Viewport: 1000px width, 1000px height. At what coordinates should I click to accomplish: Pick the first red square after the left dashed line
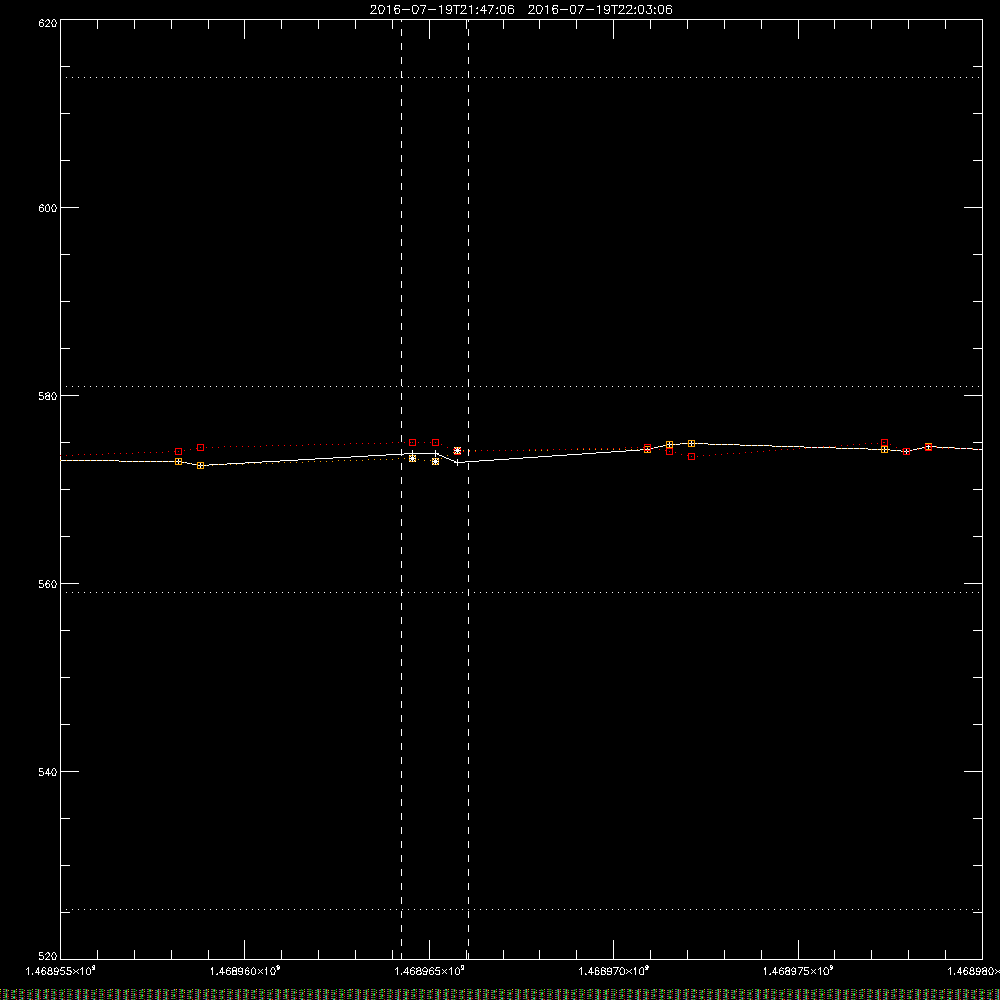[x=413, y=443]
